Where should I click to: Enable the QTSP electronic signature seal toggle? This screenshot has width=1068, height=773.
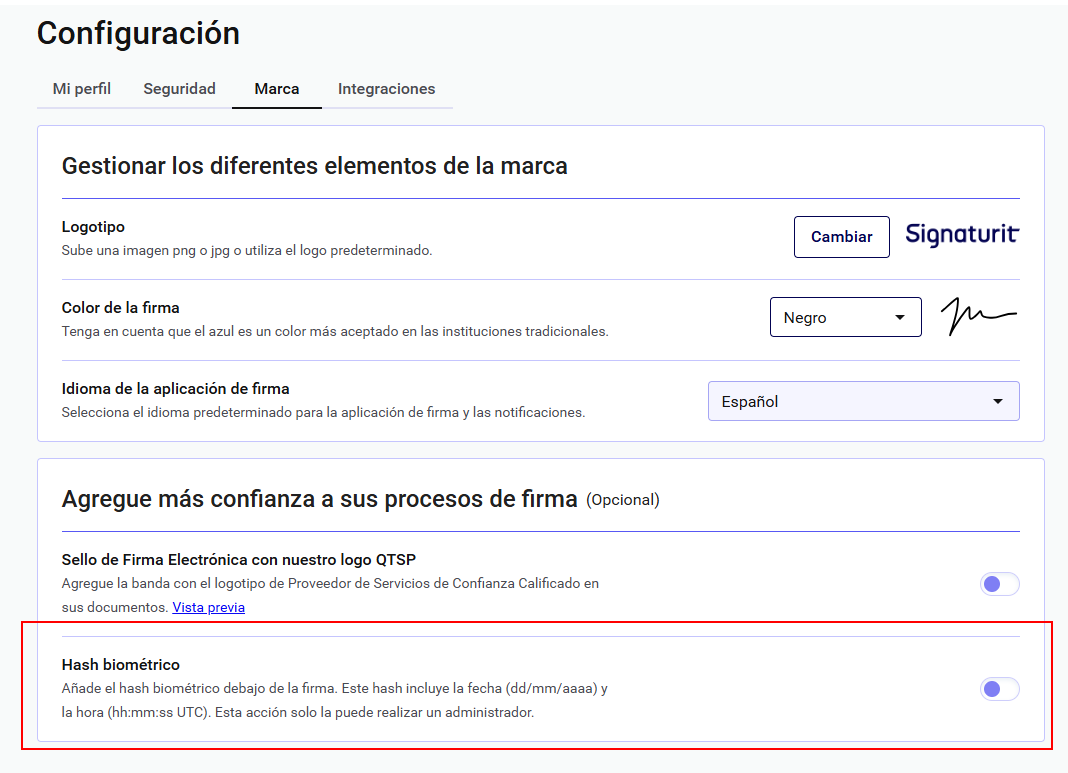pos(999,584)
